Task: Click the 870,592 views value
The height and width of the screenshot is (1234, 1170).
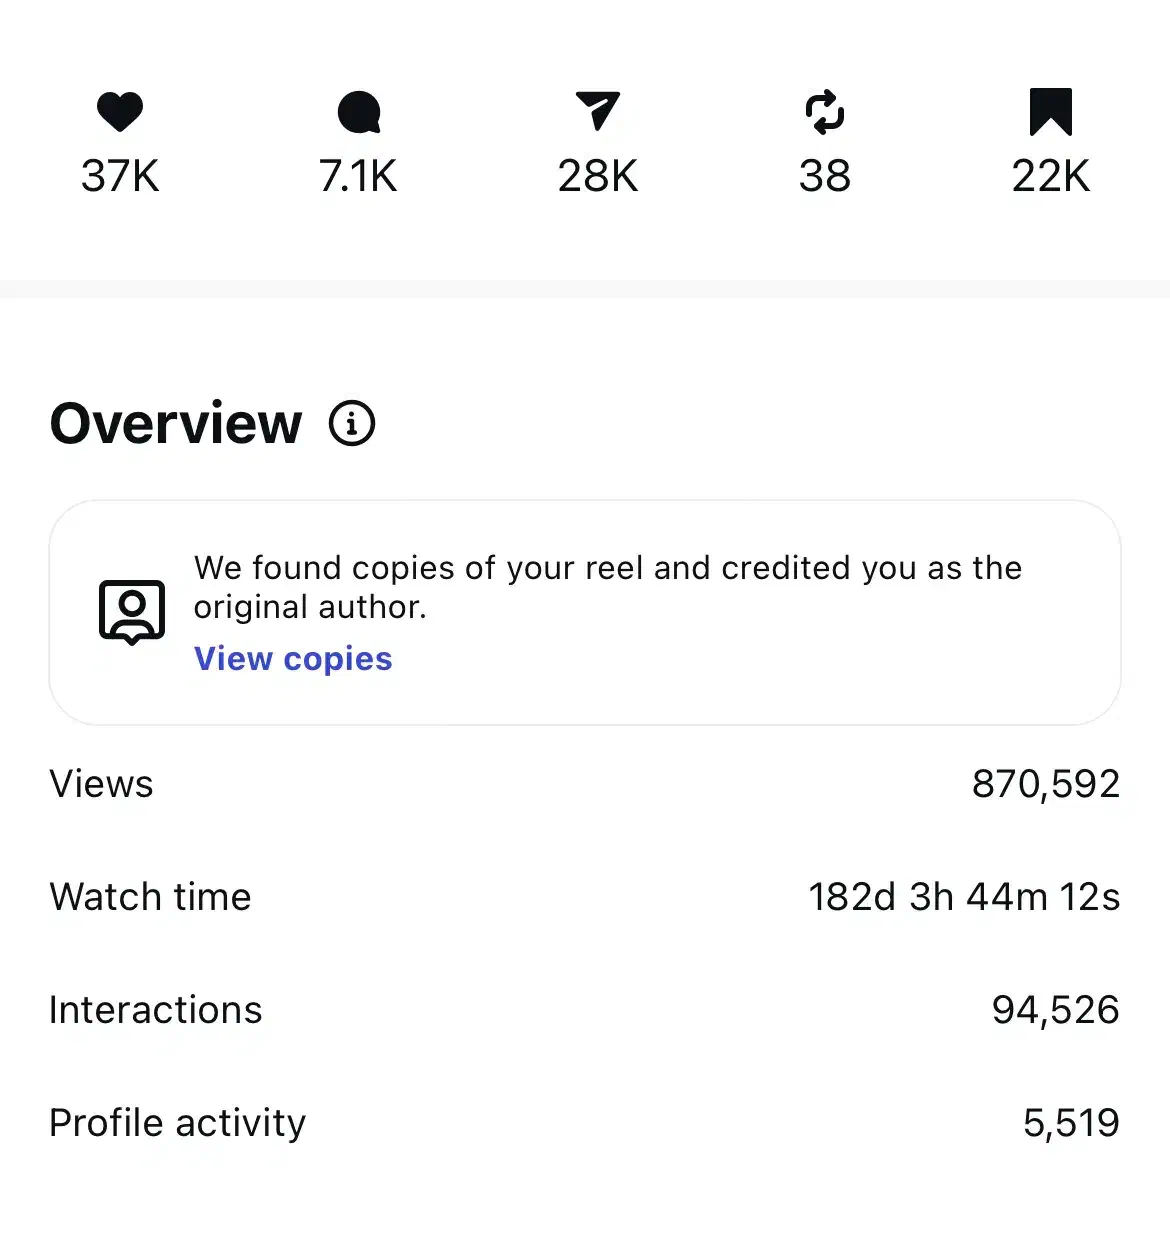Action: tap(1045, 784)
